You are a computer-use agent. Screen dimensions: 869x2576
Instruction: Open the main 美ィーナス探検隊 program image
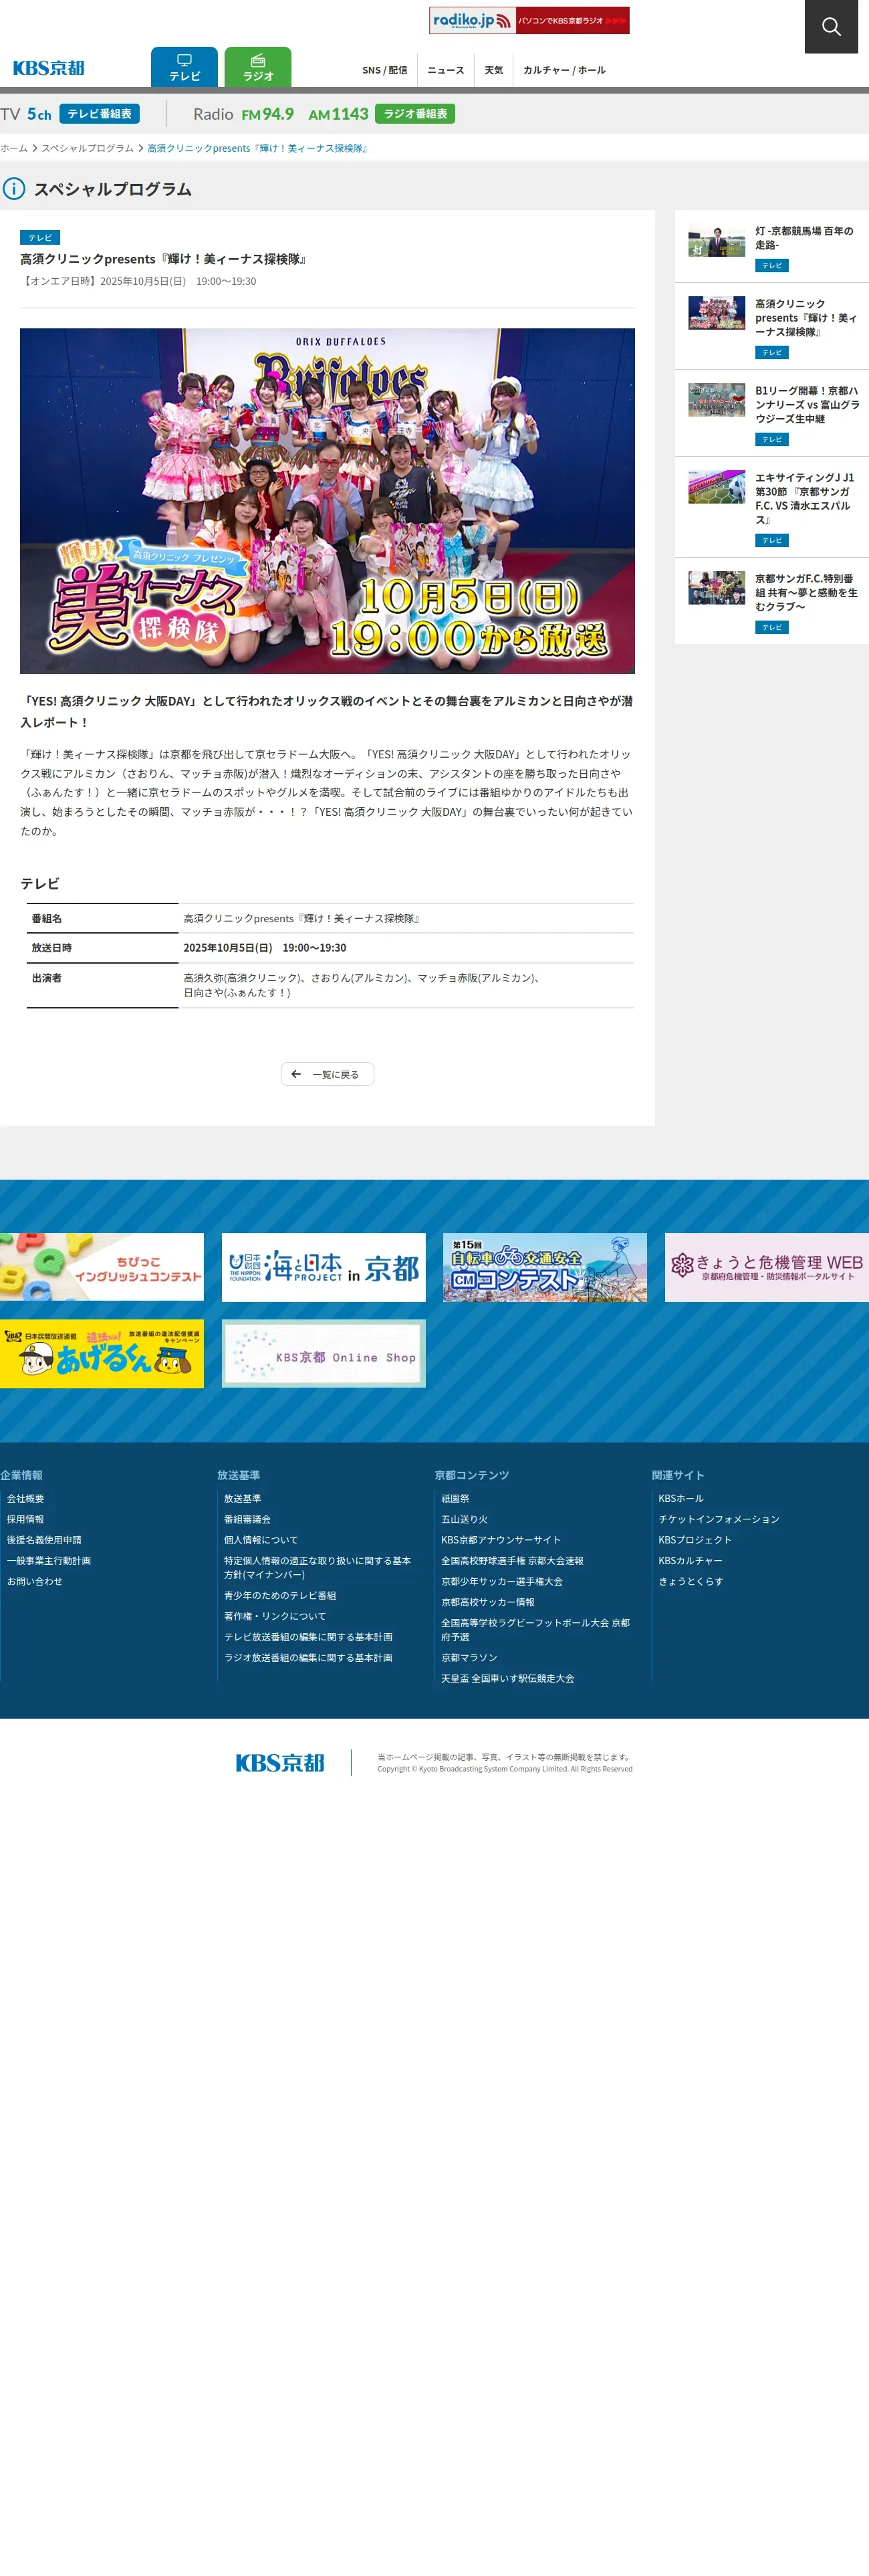click(327, 501)
